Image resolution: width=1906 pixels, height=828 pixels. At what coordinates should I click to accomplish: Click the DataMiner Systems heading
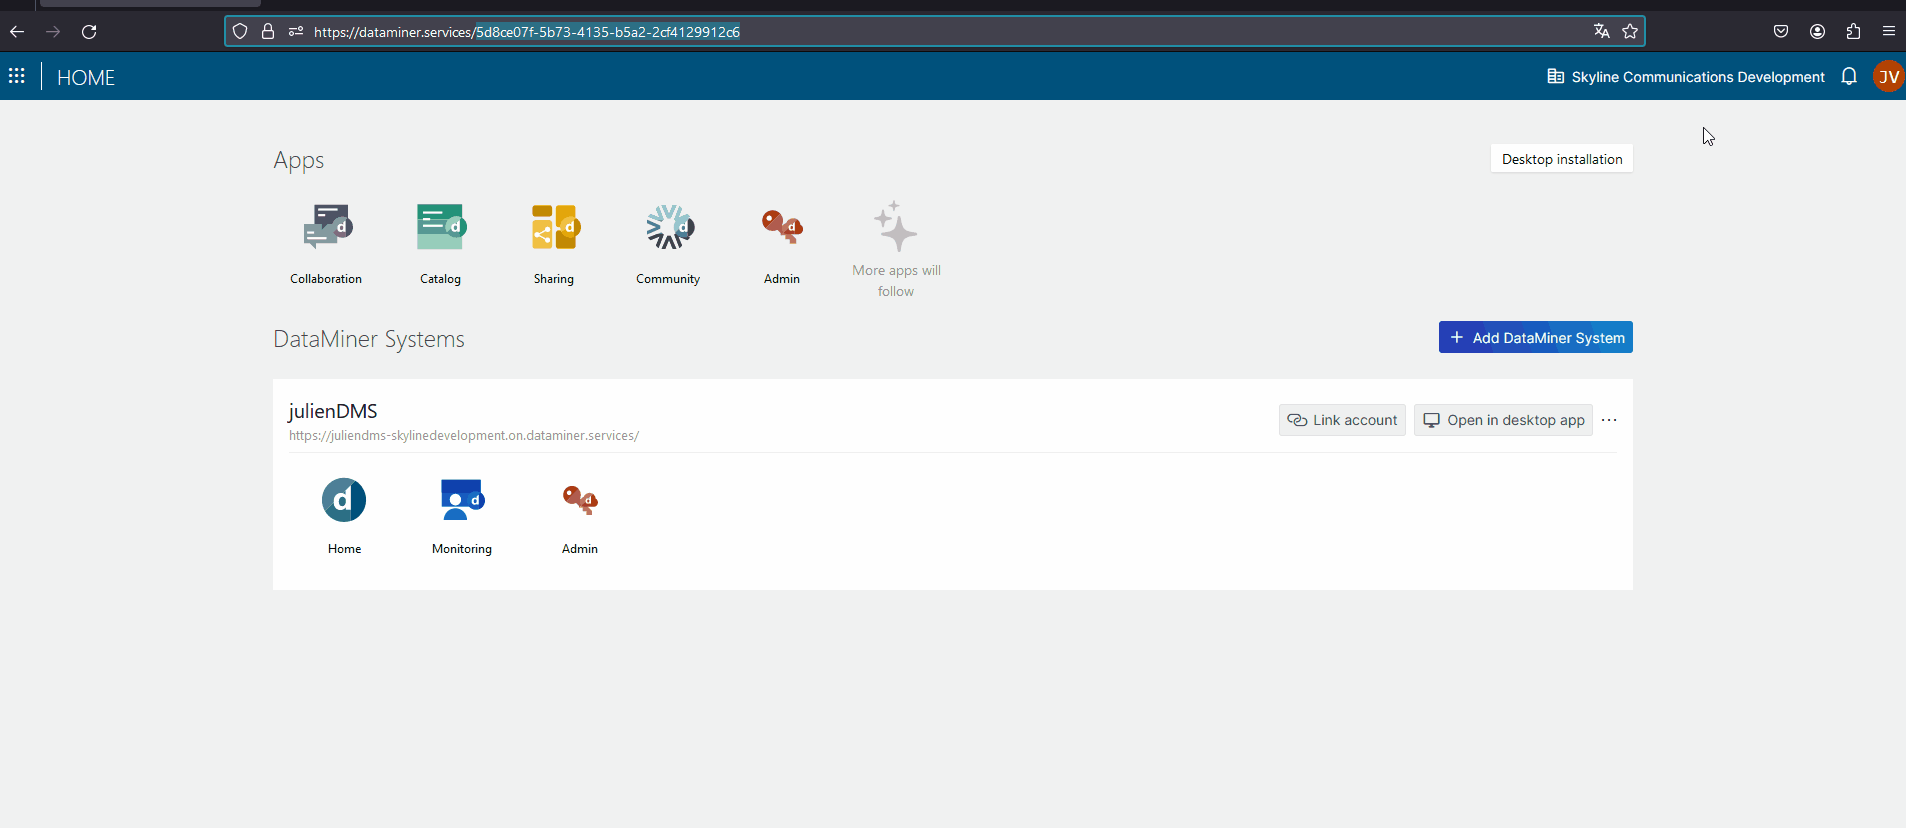pyautogui.click(x=369, y=339)
